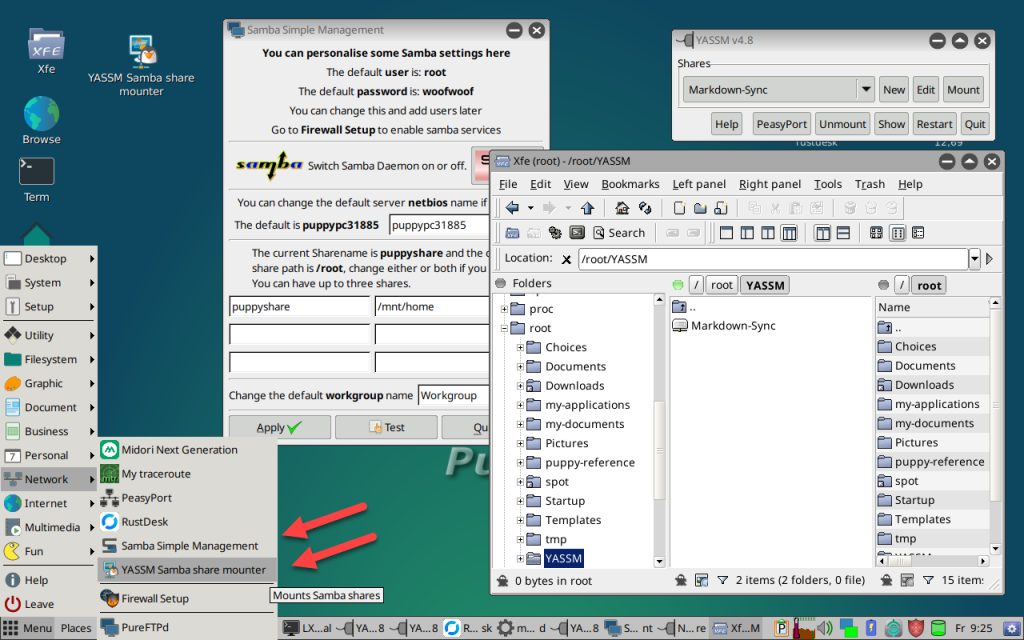Click netbios name field puppypc31885
Image resolution: width=1024 pixels, height=640 pixels.
click(440, 225)
